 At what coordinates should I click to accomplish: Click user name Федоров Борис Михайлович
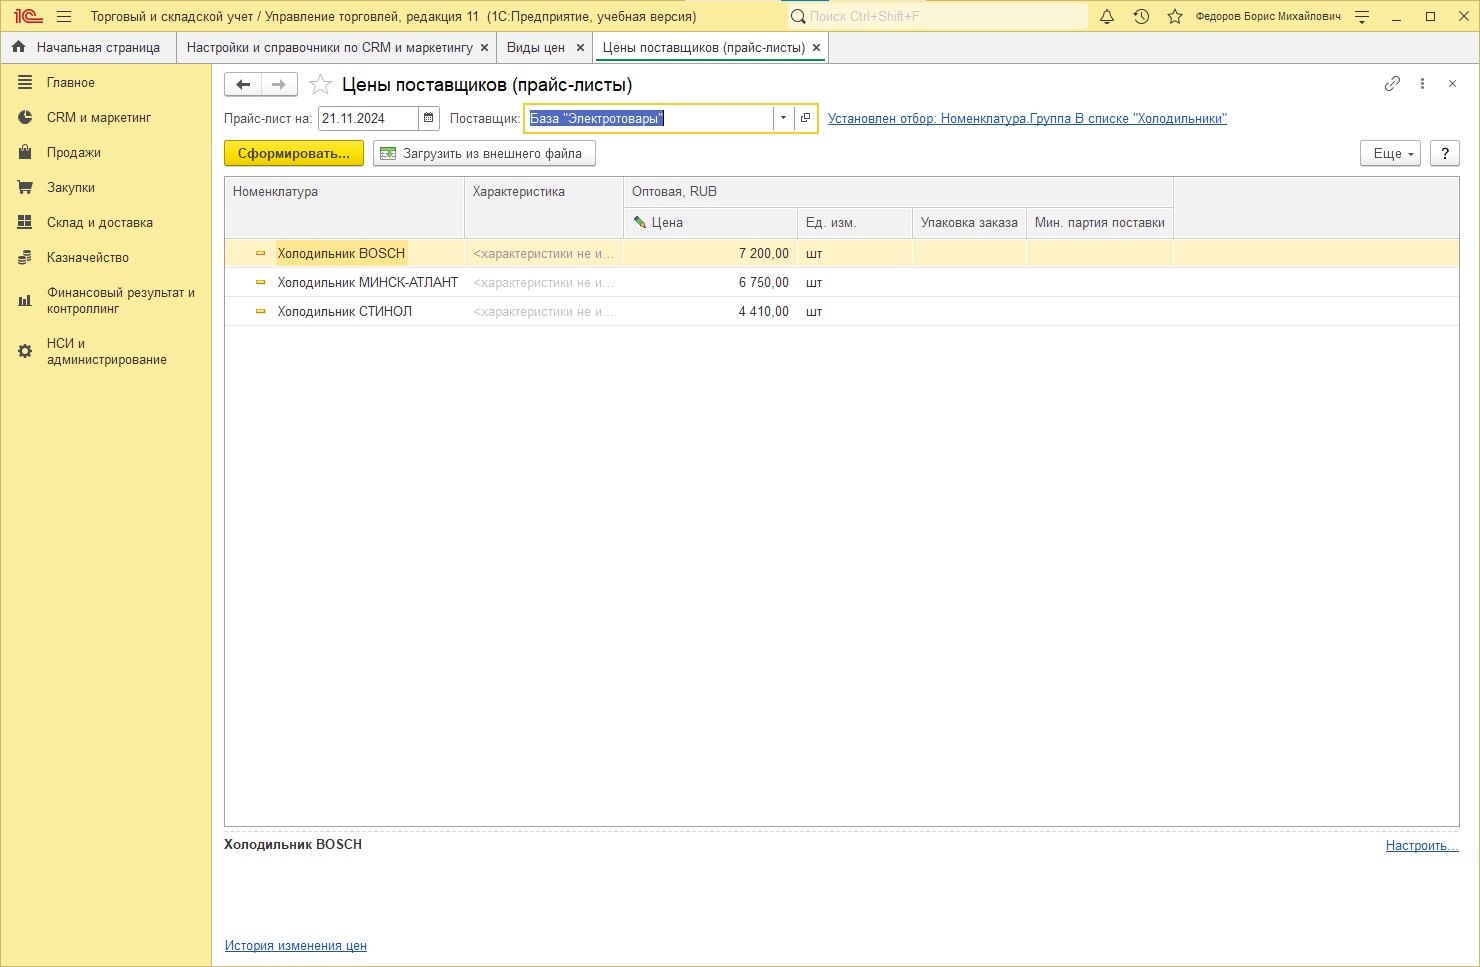tap(1268, 16)
